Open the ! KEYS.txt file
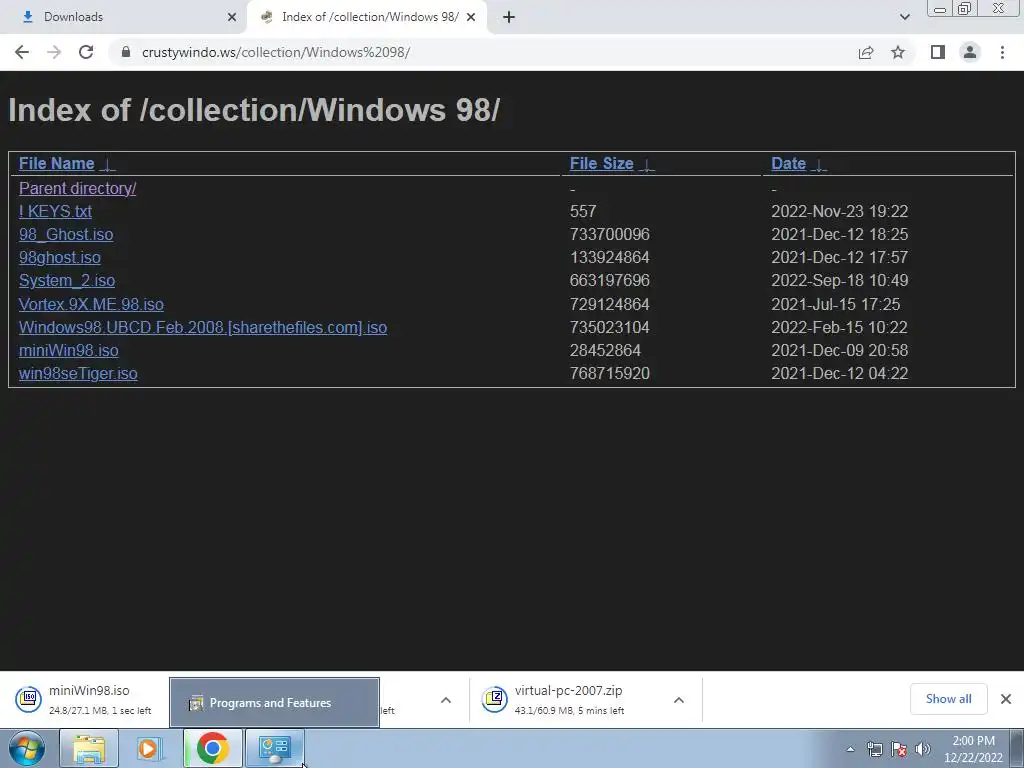Screen dimensions: 1024x768 pyautogui.click(x=56, y=212)
